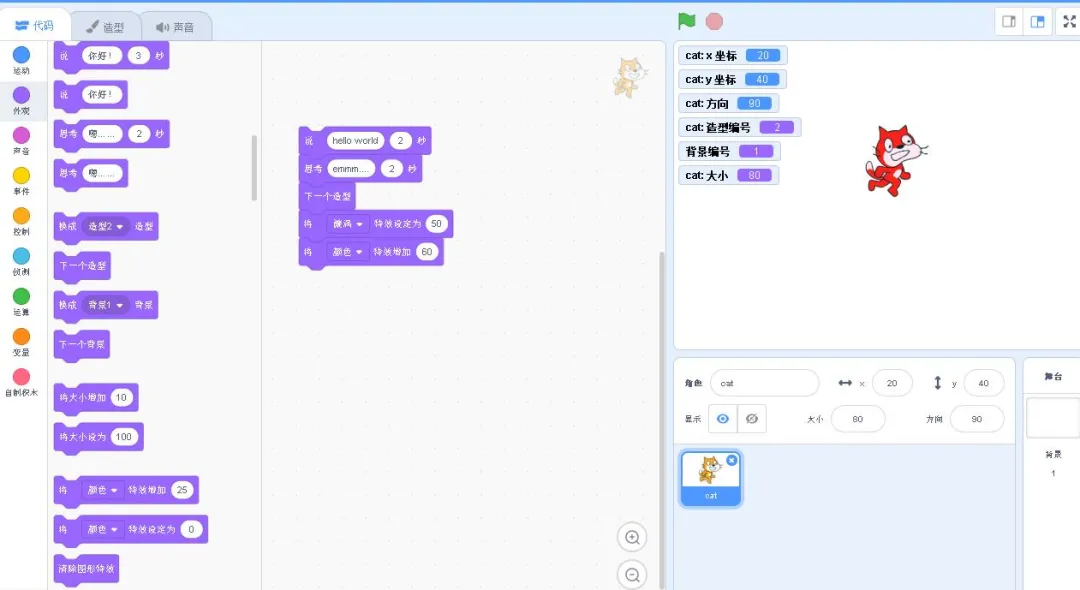The height and width of the screenshot is (590, 1080).
Task: Click the sprite name field containing cat
Action: pos(764,383)
